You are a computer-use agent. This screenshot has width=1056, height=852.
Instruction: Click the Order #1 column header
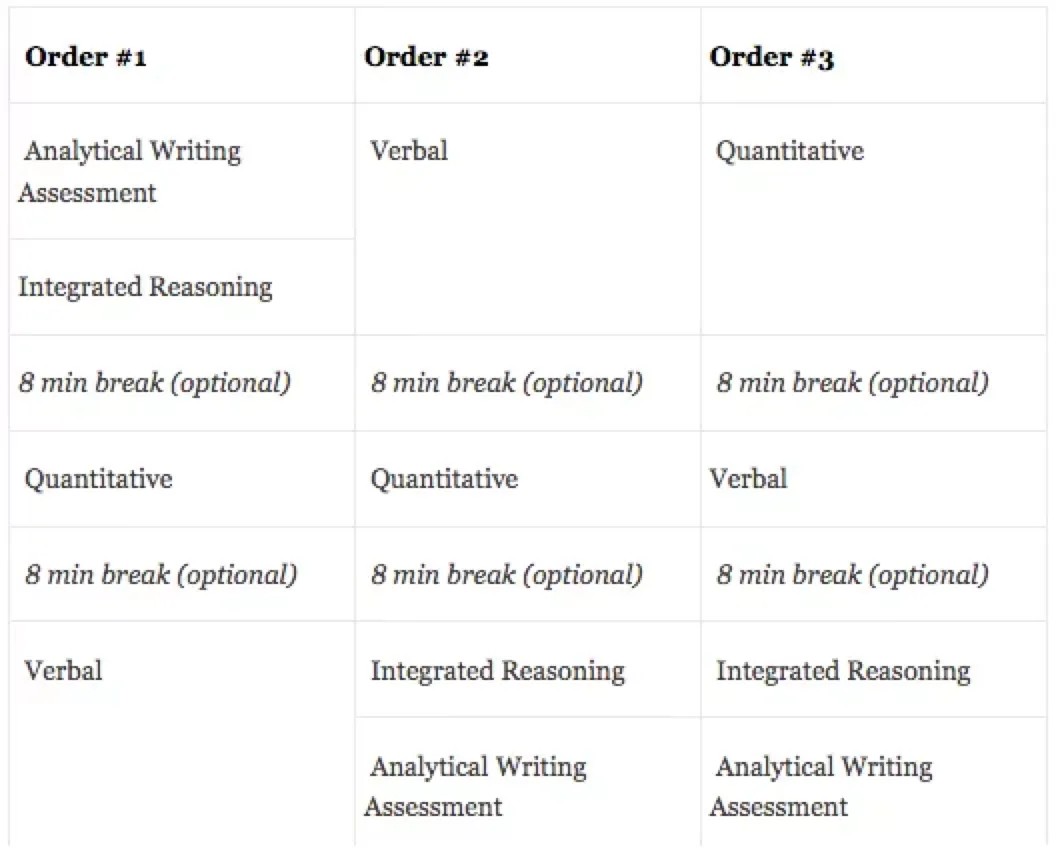(86, 57)
